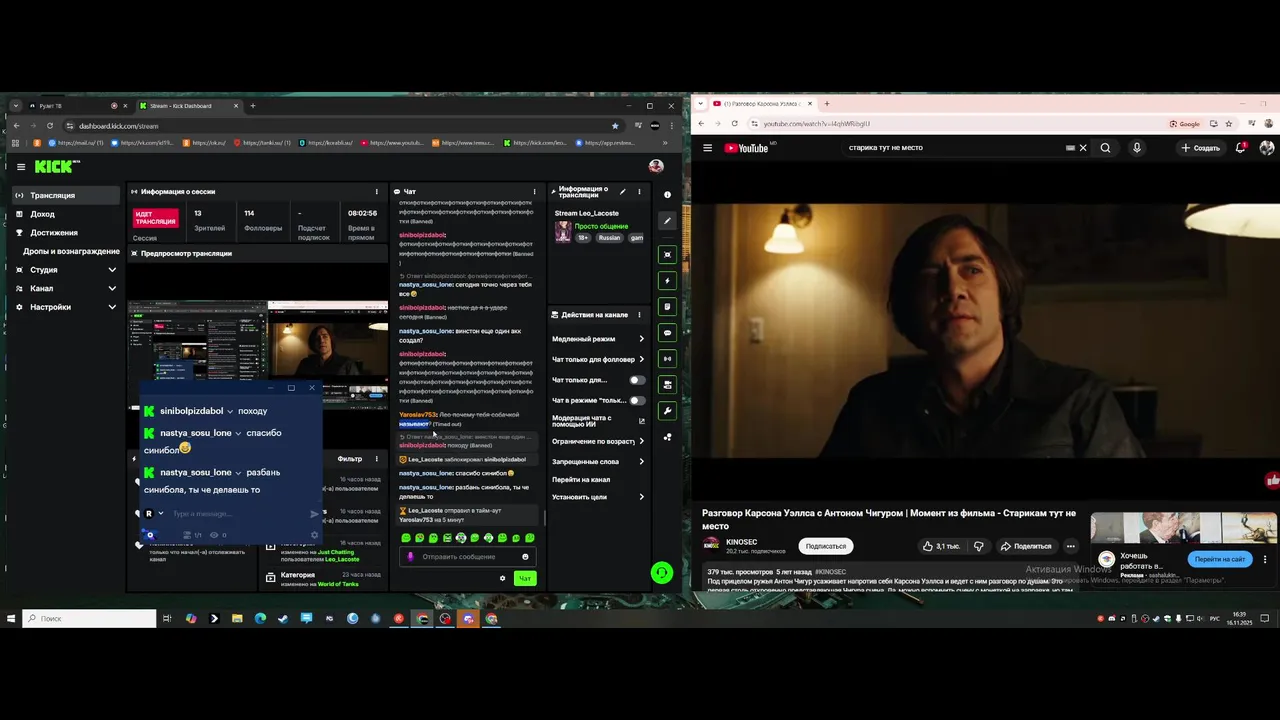Screen dimensions: 1280x720
Task: Open Модерация чата с помощью ИИ
Action: [x=598, y=421]
